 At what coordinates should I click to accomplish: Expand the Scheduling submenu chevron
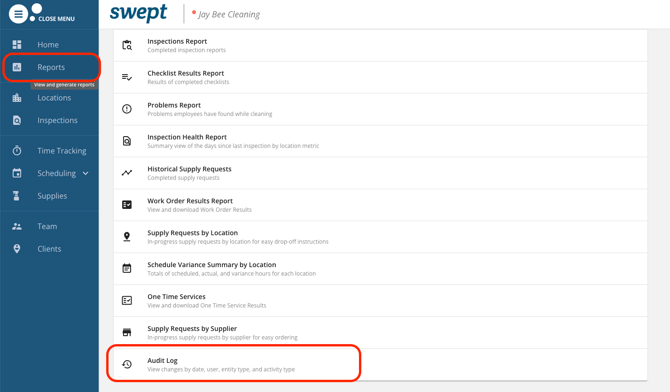85,173
